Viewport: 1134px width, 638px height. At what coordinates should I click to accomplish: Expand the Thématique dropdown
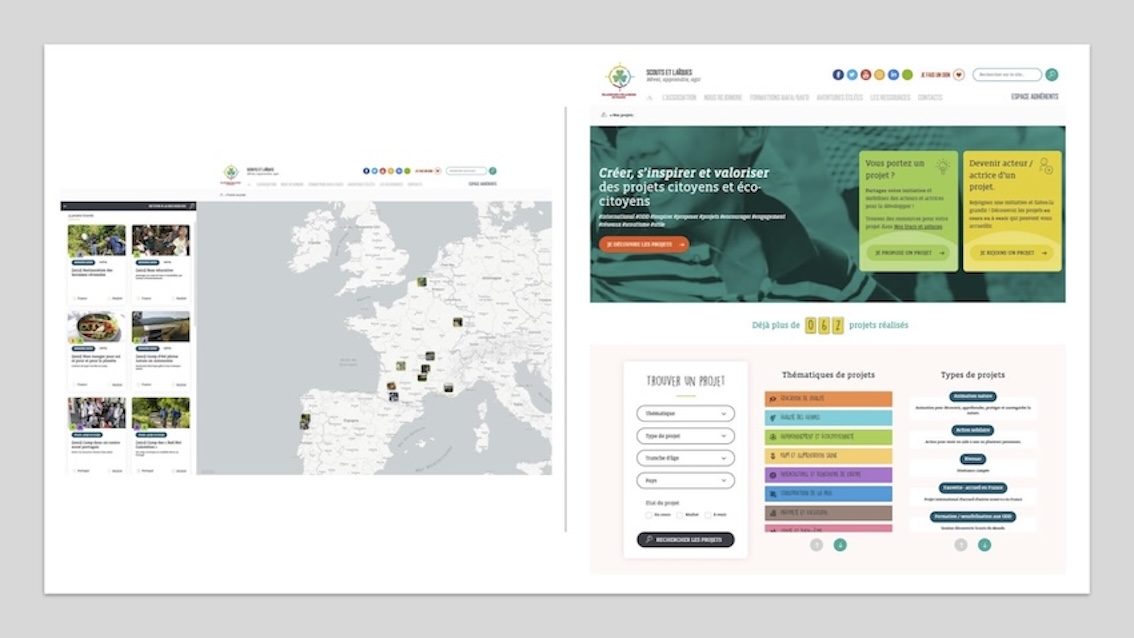coord(685,413)
